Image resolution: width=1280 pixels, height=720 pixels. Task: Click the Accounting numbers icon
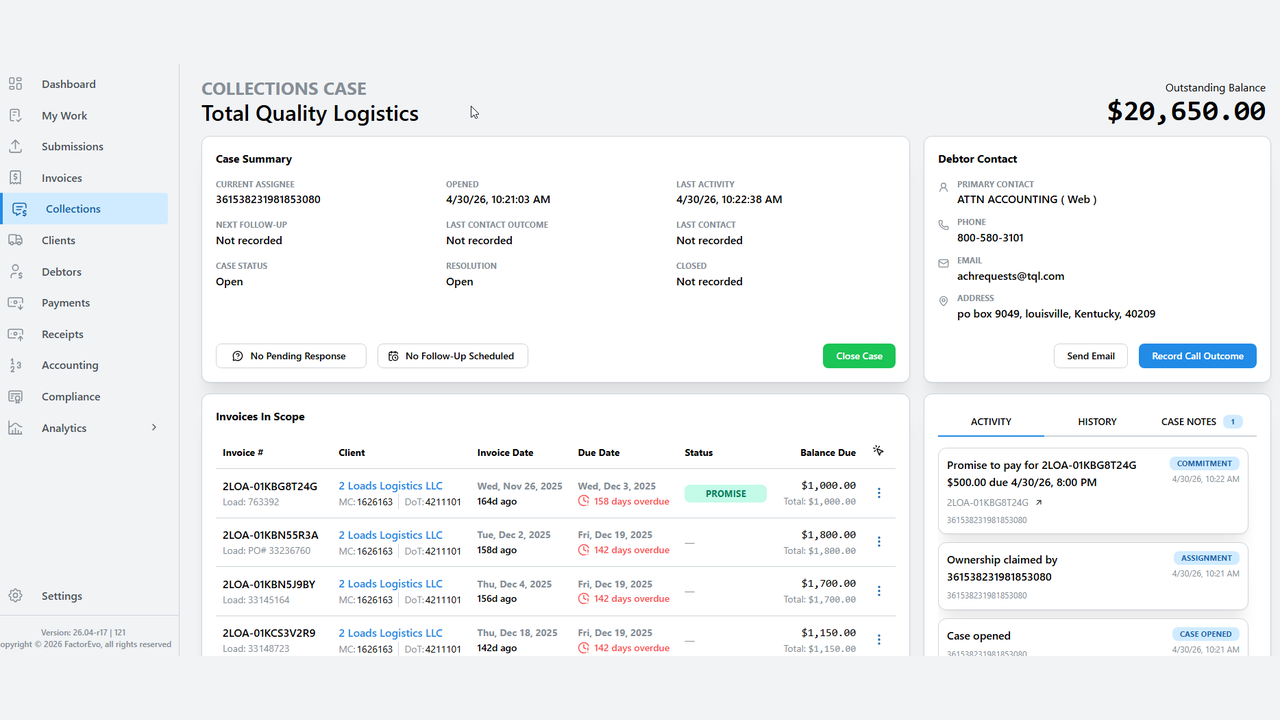[15, 365]
